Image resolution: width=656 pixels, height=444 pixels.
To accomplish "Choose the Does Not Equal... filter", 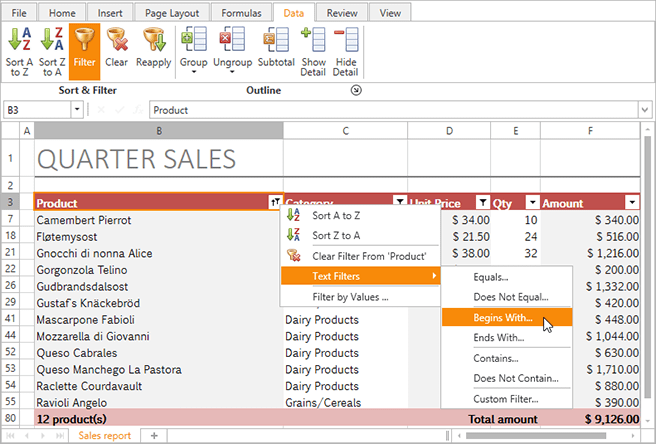I will coord(507,297).
